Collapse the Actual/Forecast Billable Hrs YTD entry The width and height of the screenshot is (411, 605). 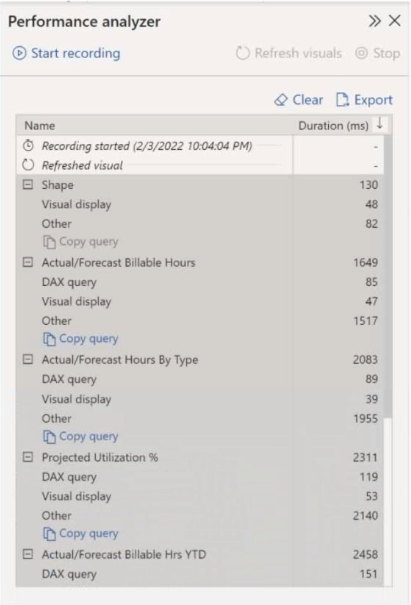(28, 554)
